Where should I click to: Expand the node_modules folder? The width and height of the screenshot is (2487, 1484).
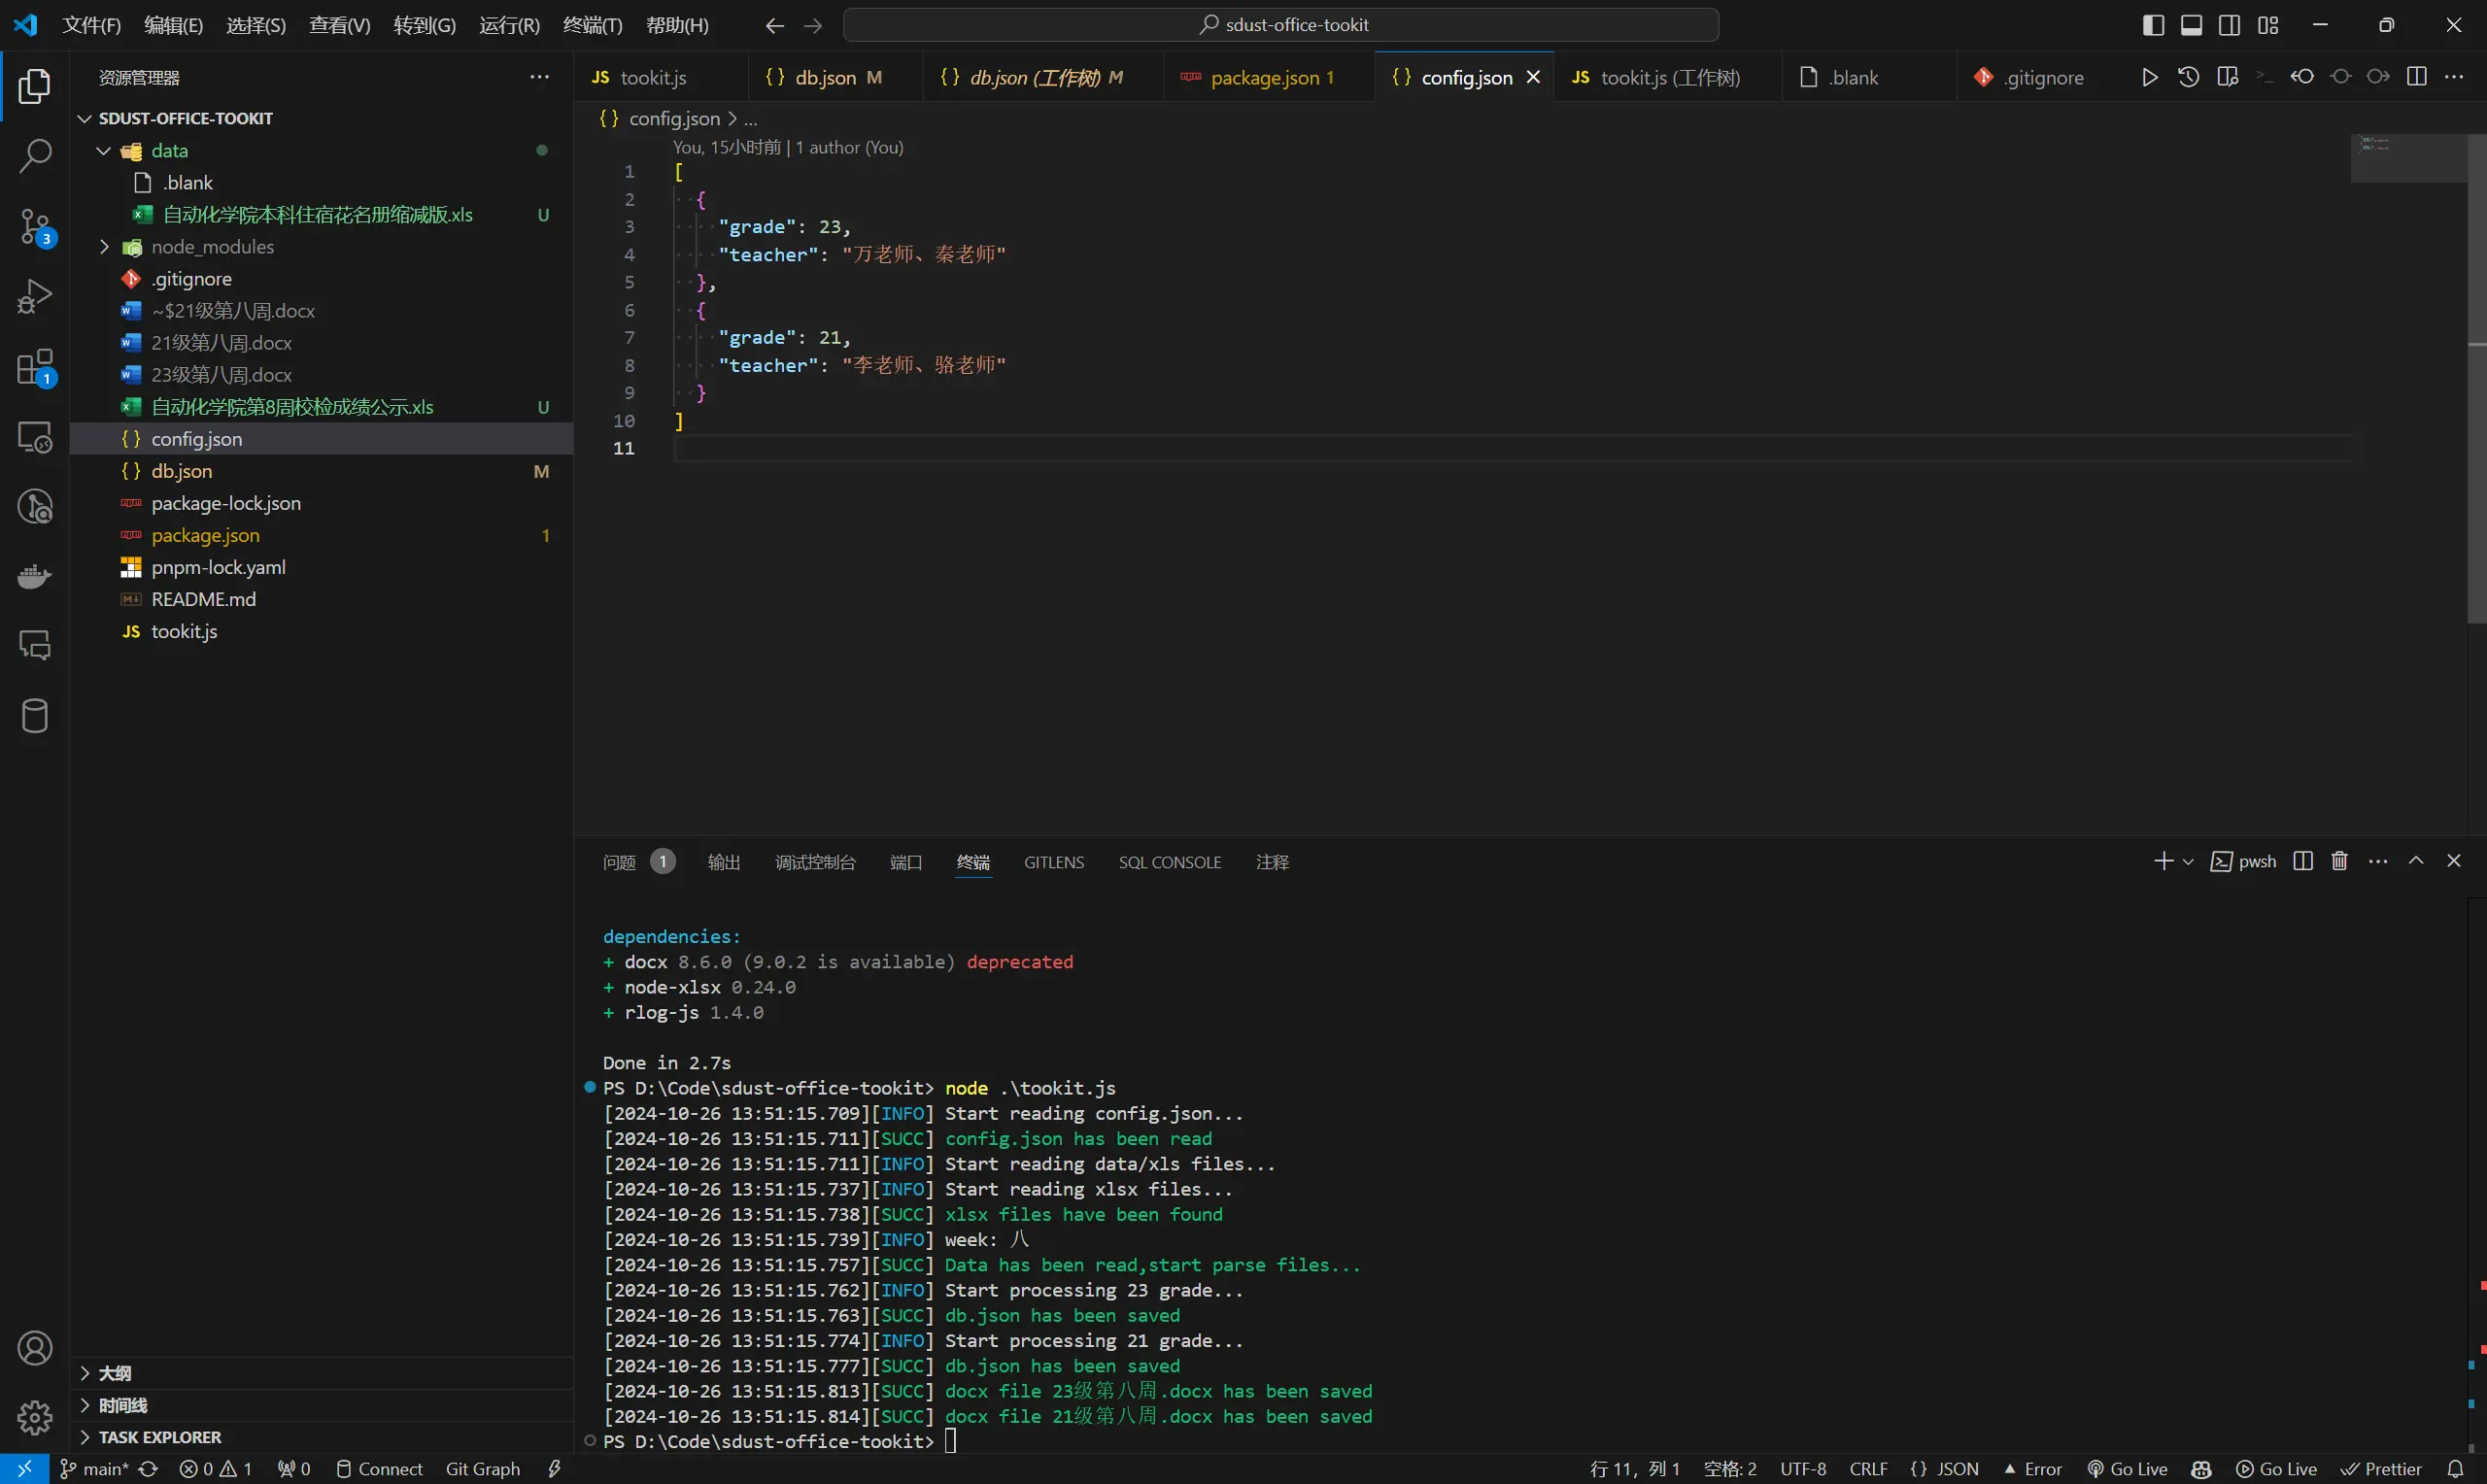click(x=103, y=247)
